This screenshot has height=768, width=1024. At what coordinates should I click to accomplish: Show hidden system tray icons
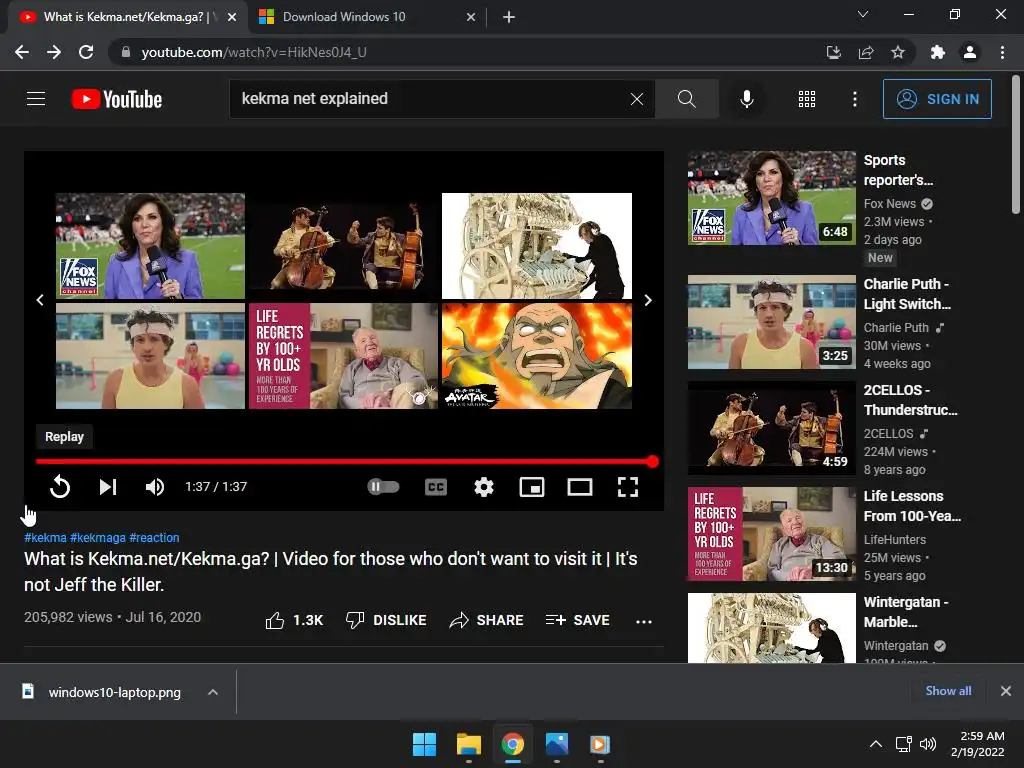[x=876, y=744]
